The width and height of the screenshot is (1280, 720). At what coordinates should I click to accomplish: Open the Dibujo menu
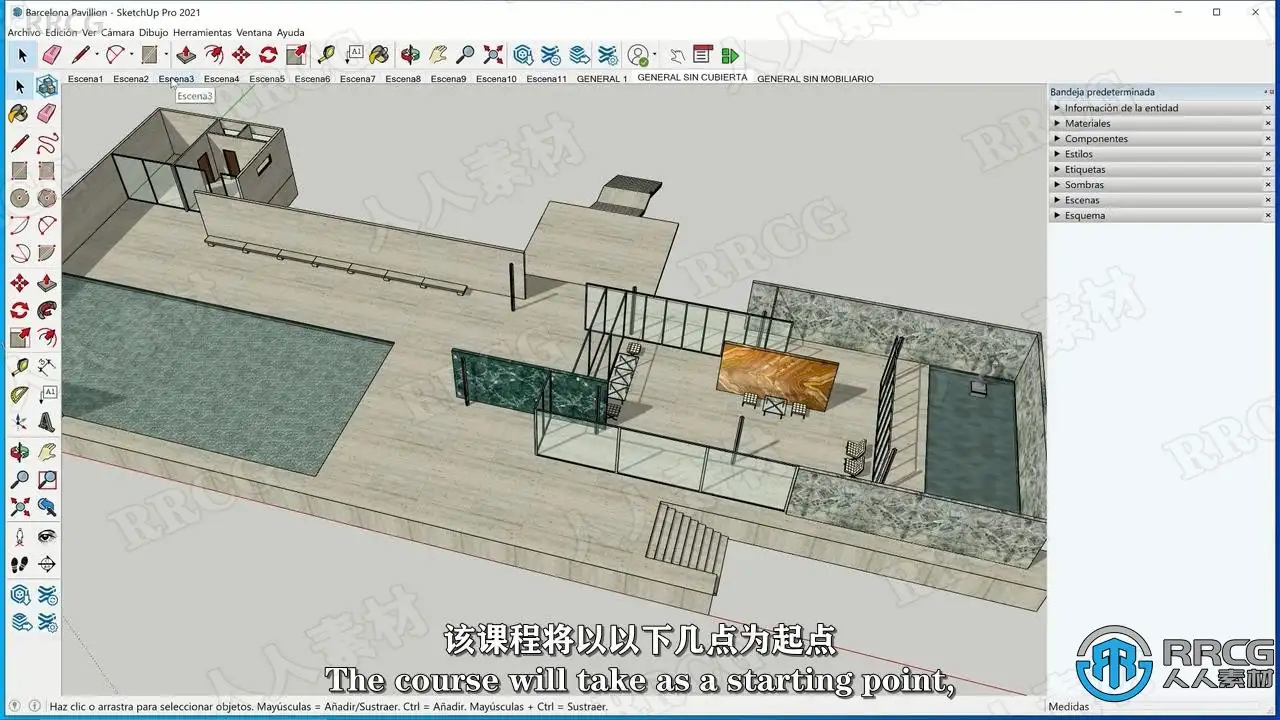coord(154,33)
